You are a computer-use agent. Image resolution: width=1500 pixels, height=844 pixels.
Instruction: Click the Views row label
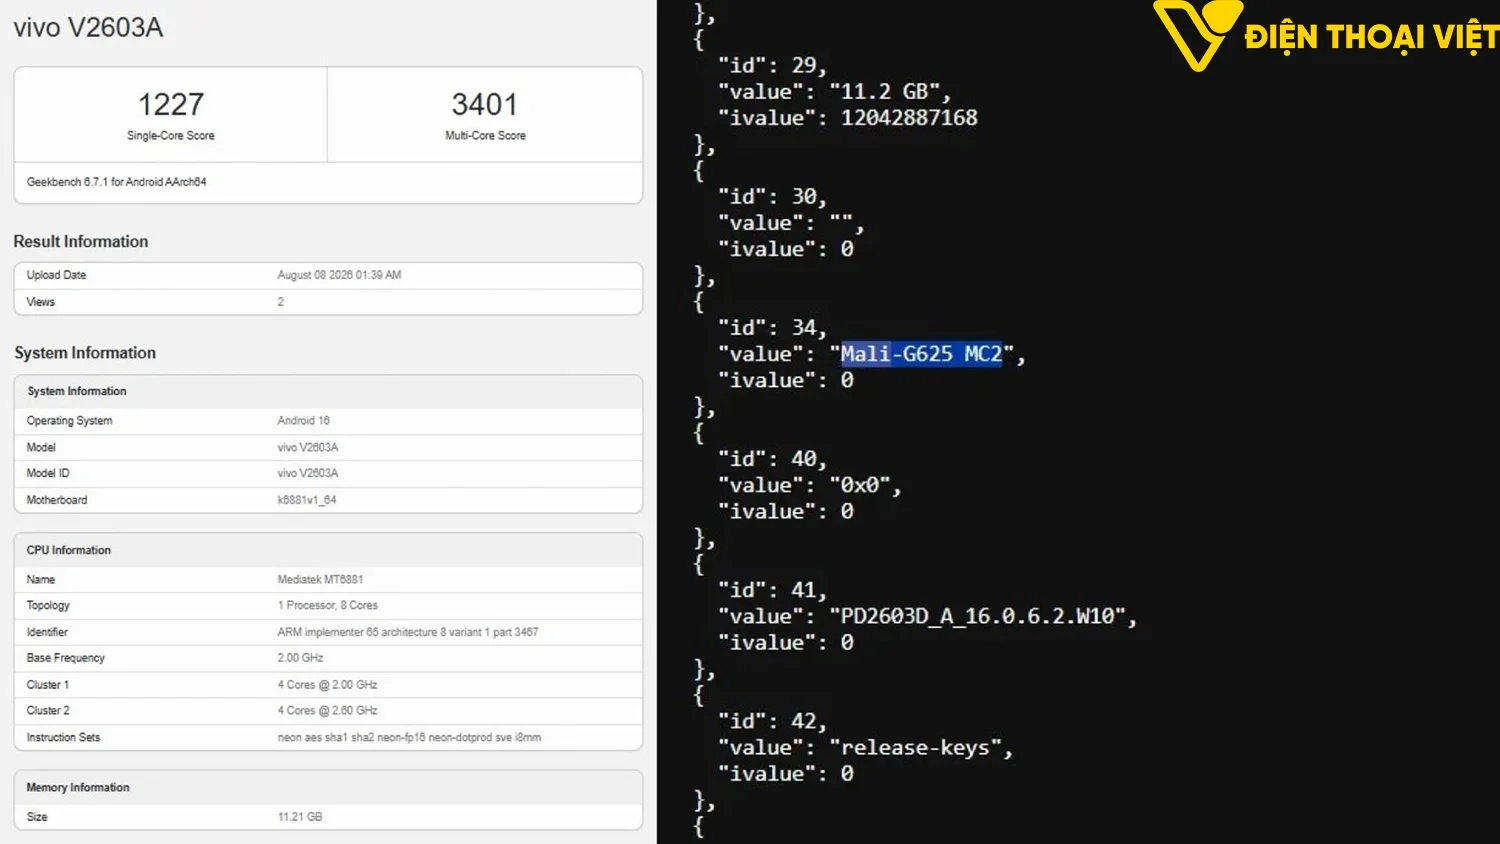pyautogui.click(x=41, y=302)
